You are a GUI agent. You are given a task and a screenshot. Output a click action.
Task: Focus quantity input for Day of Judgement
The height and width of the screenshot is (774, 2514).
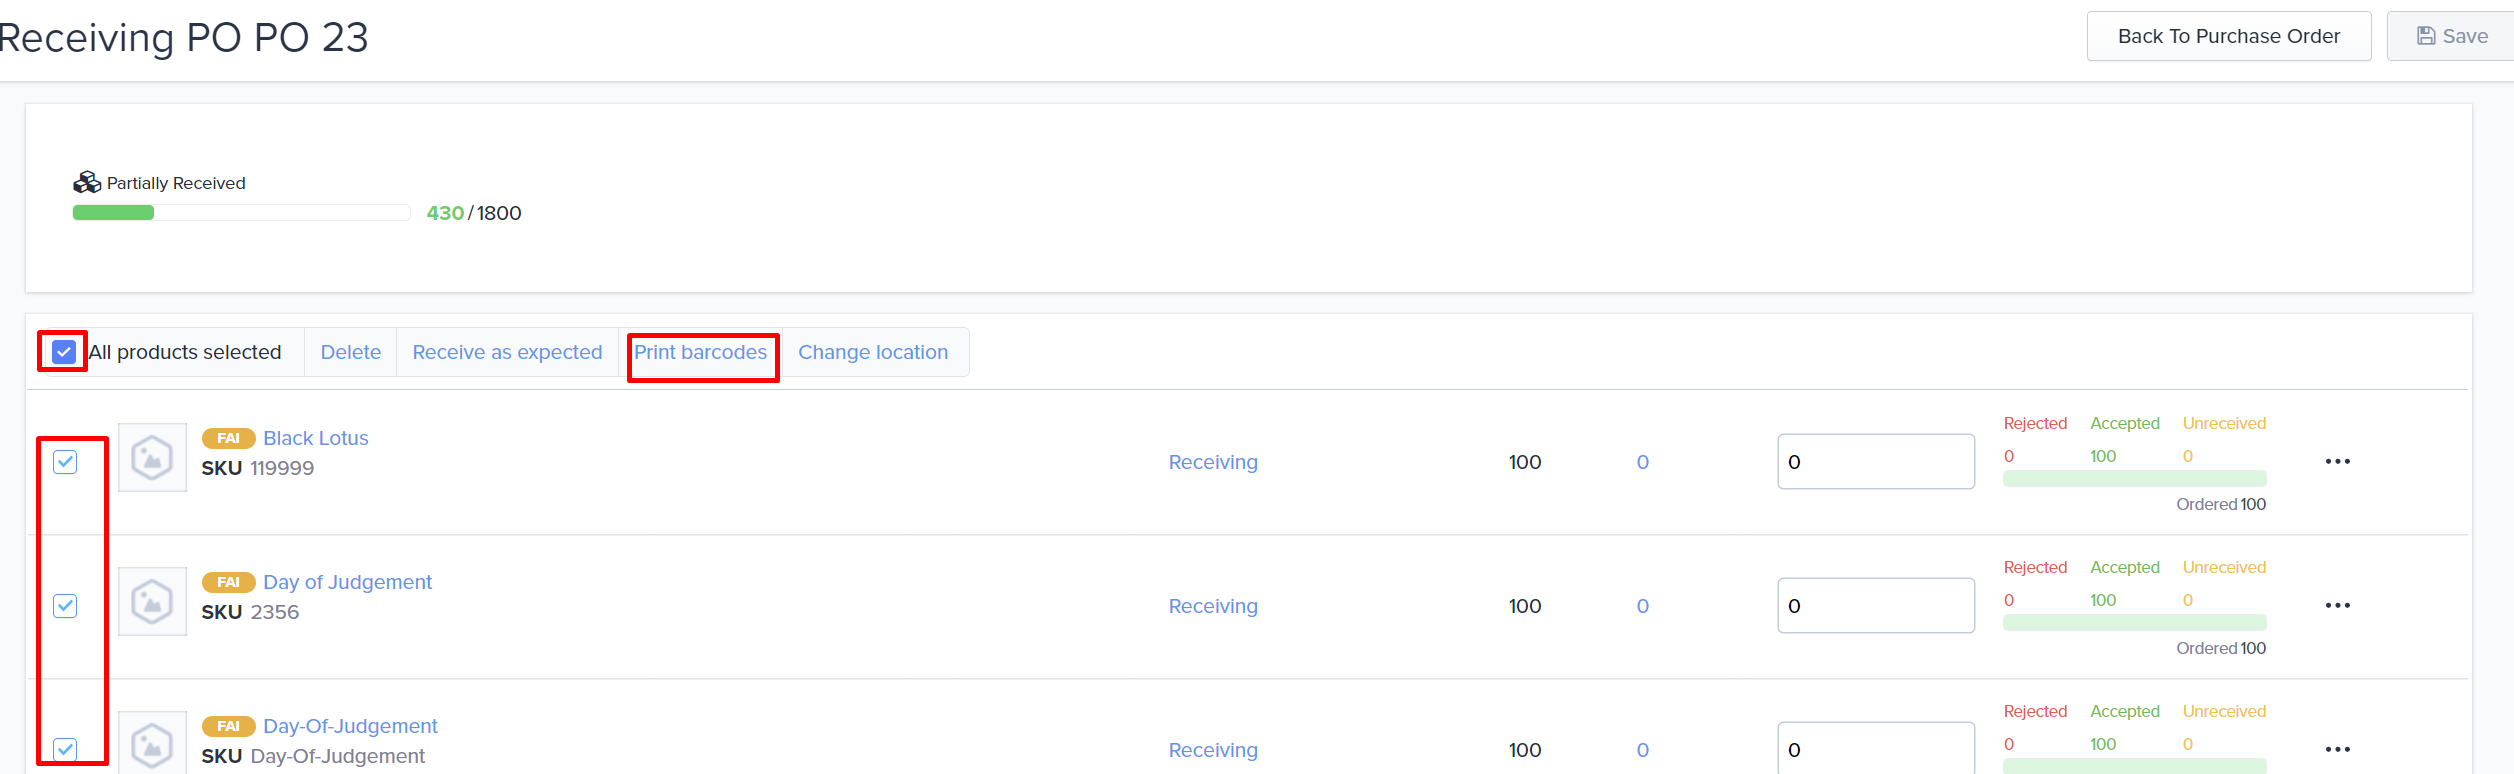click(1876, 605)
